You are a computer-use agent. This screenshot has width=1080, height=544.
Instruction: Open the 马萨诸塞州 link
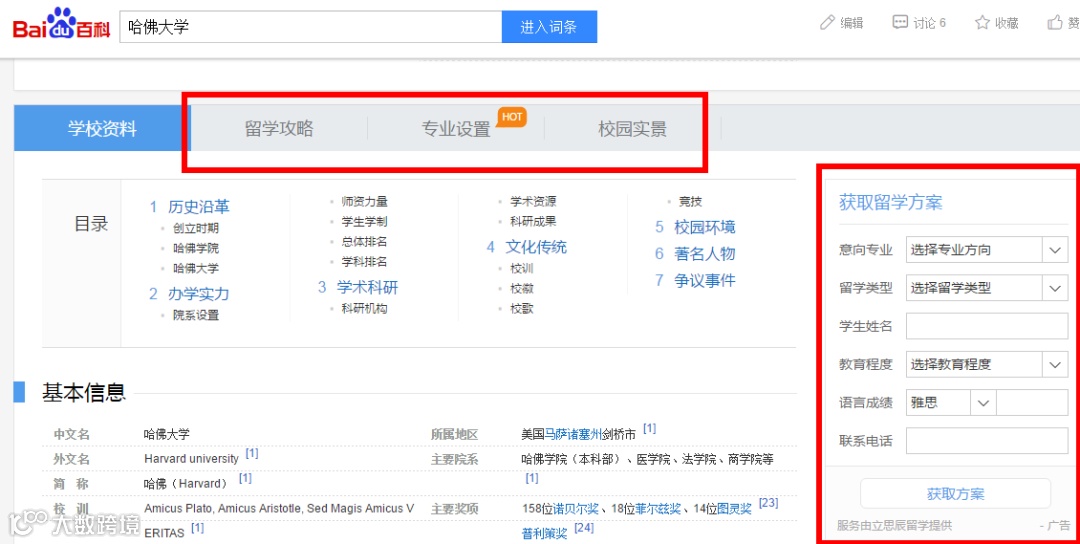(x=574, y=435)
